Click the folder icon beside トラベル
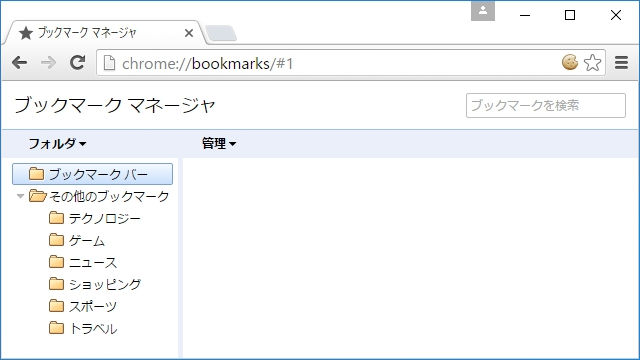This screenshot has height=360, width=640. point(56,328)
